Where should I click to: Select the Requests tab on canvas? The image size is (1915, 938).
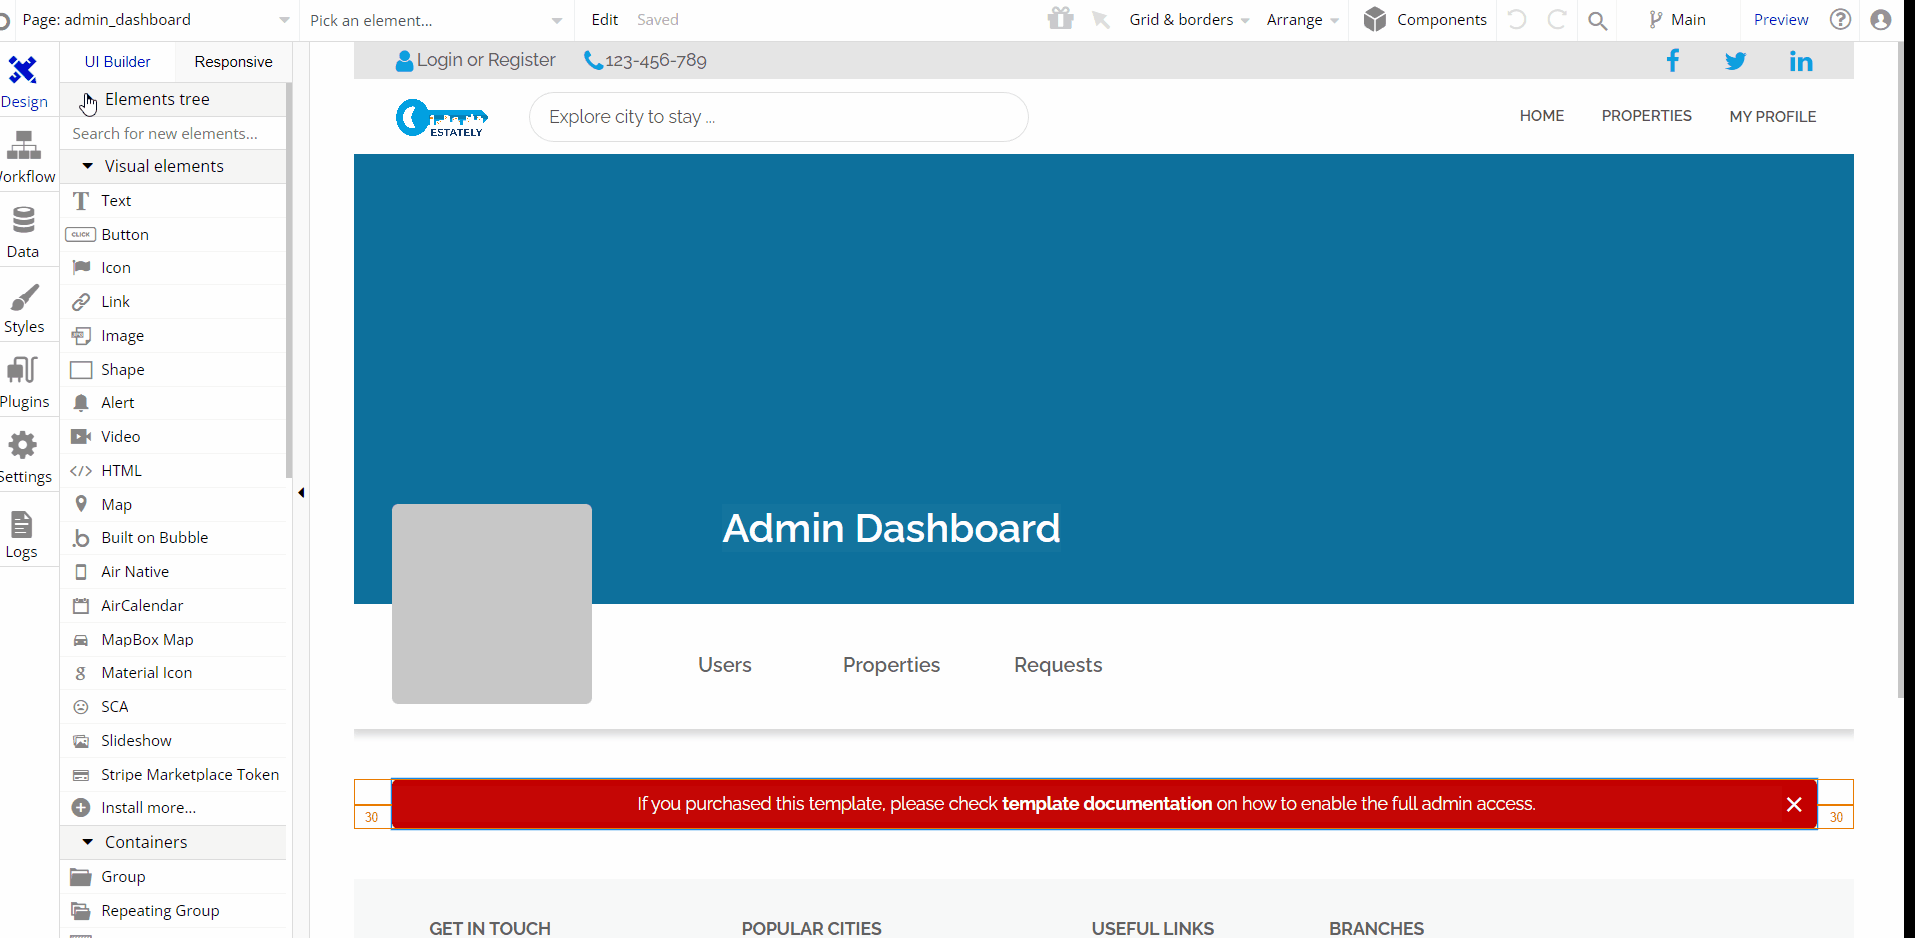(x=1058, y=665)
